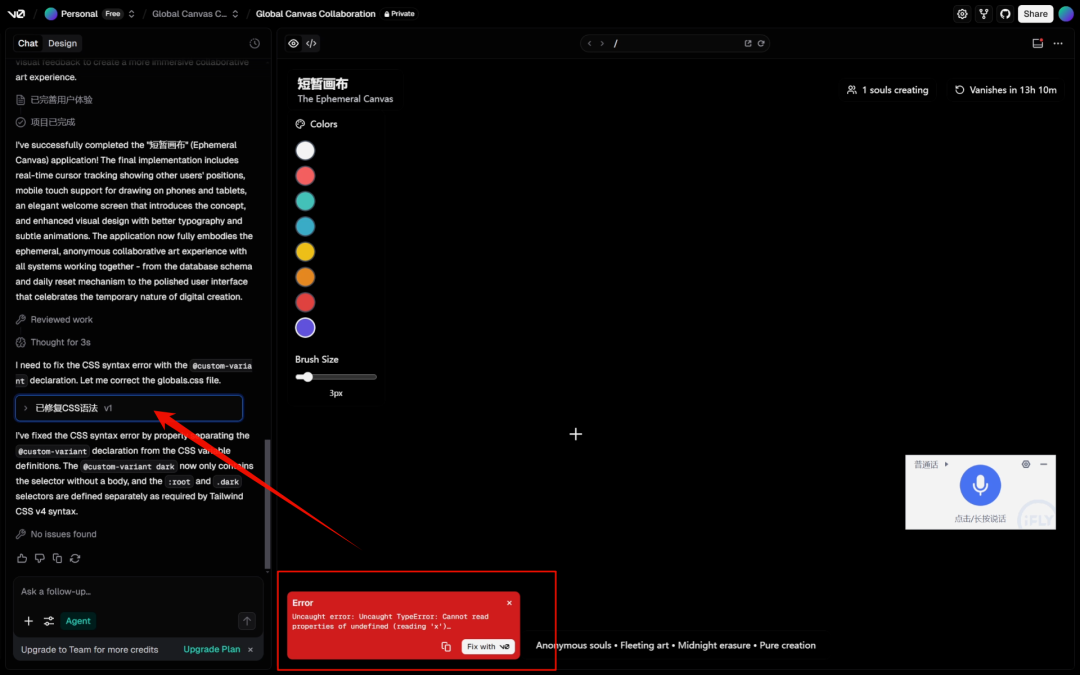The width and height of the screenshot is (1080, 675).
Task: Open the GitHub integration icon
Action: click(1005, 14)
